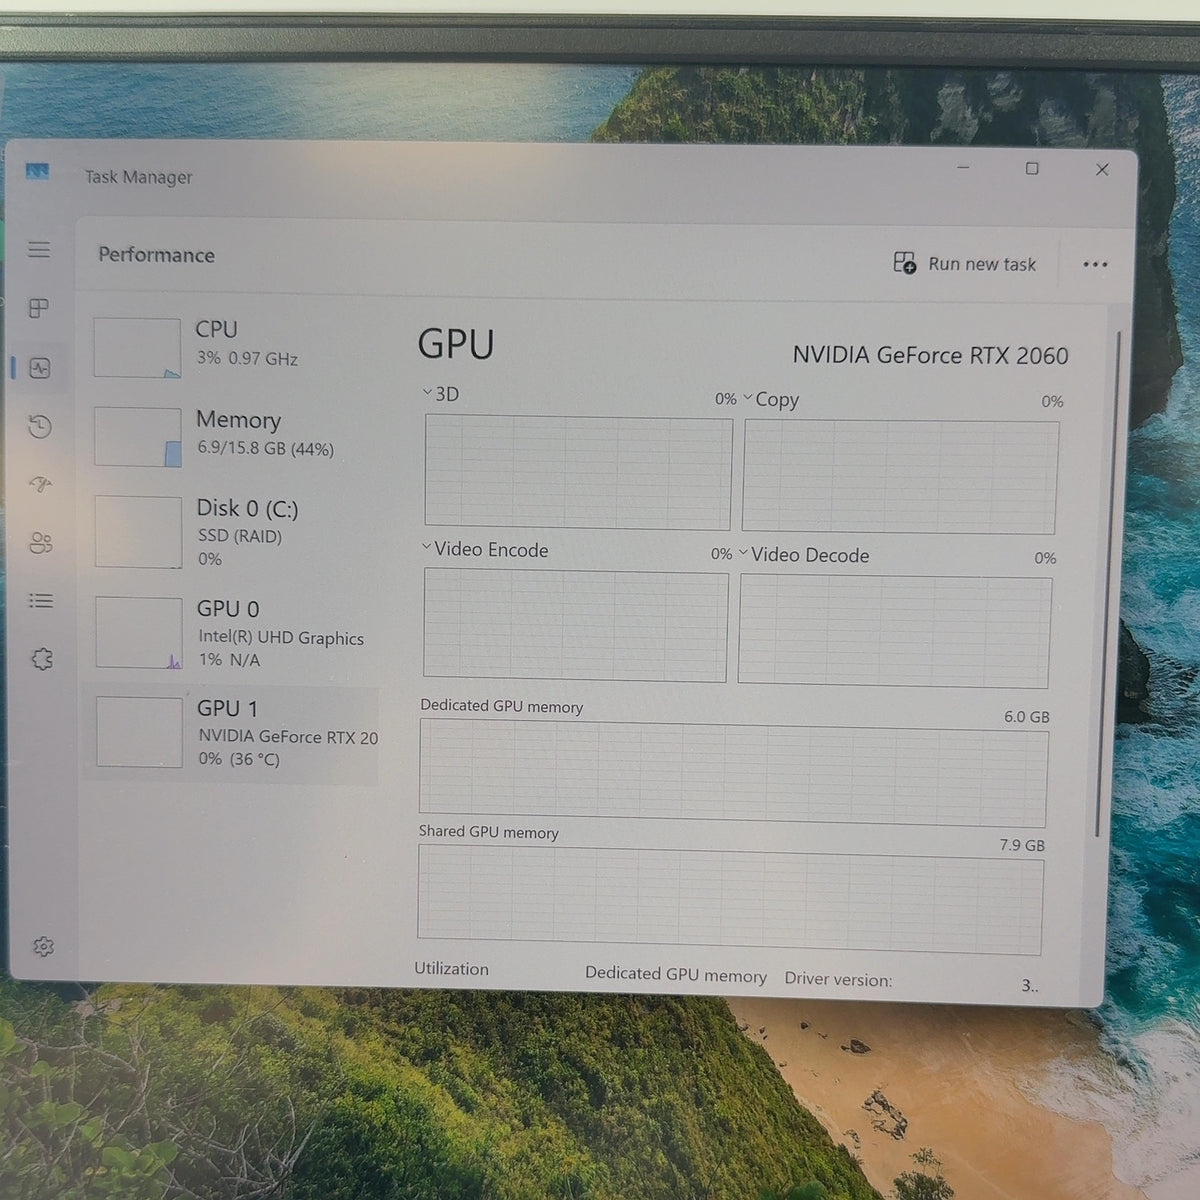Click the Shared GPU memory graph
Screen dimensions: 1200x1200
point(730,898)
